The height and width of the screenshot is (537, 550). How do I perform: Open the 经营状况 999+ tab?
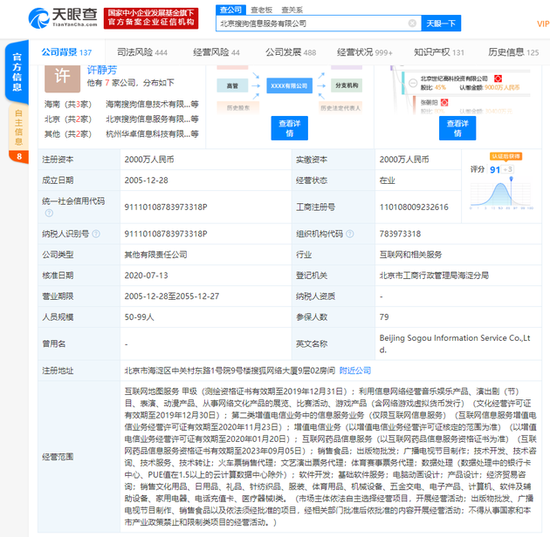(x=364, y=52)
